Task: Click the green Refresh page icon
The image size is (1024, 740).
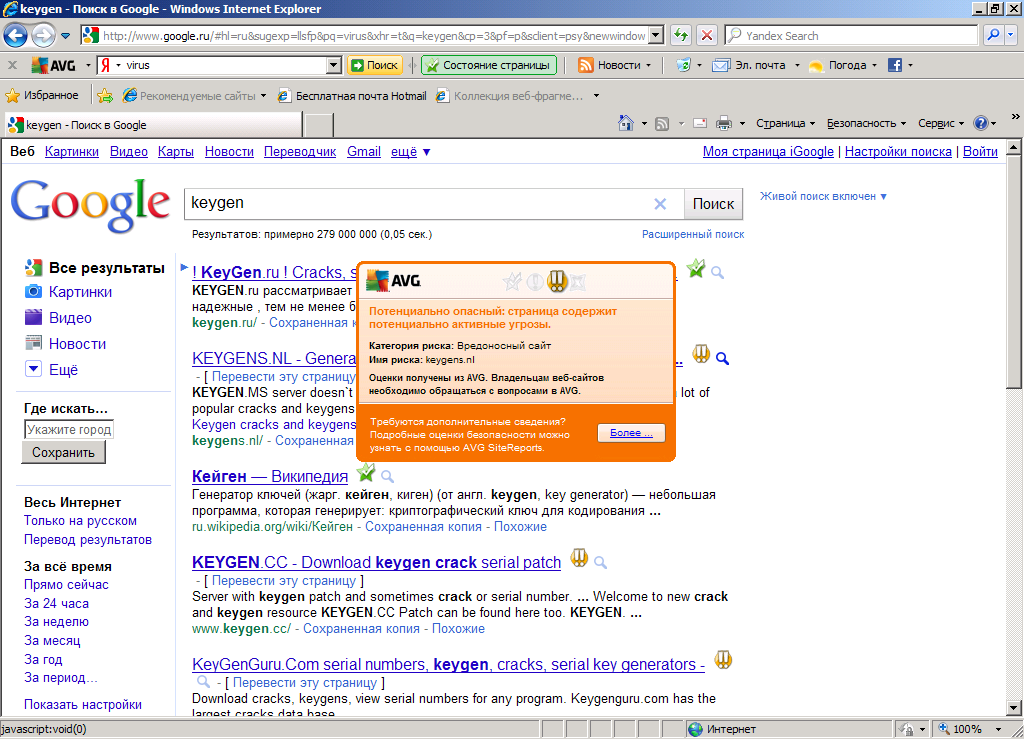Action: click(681, 35)
